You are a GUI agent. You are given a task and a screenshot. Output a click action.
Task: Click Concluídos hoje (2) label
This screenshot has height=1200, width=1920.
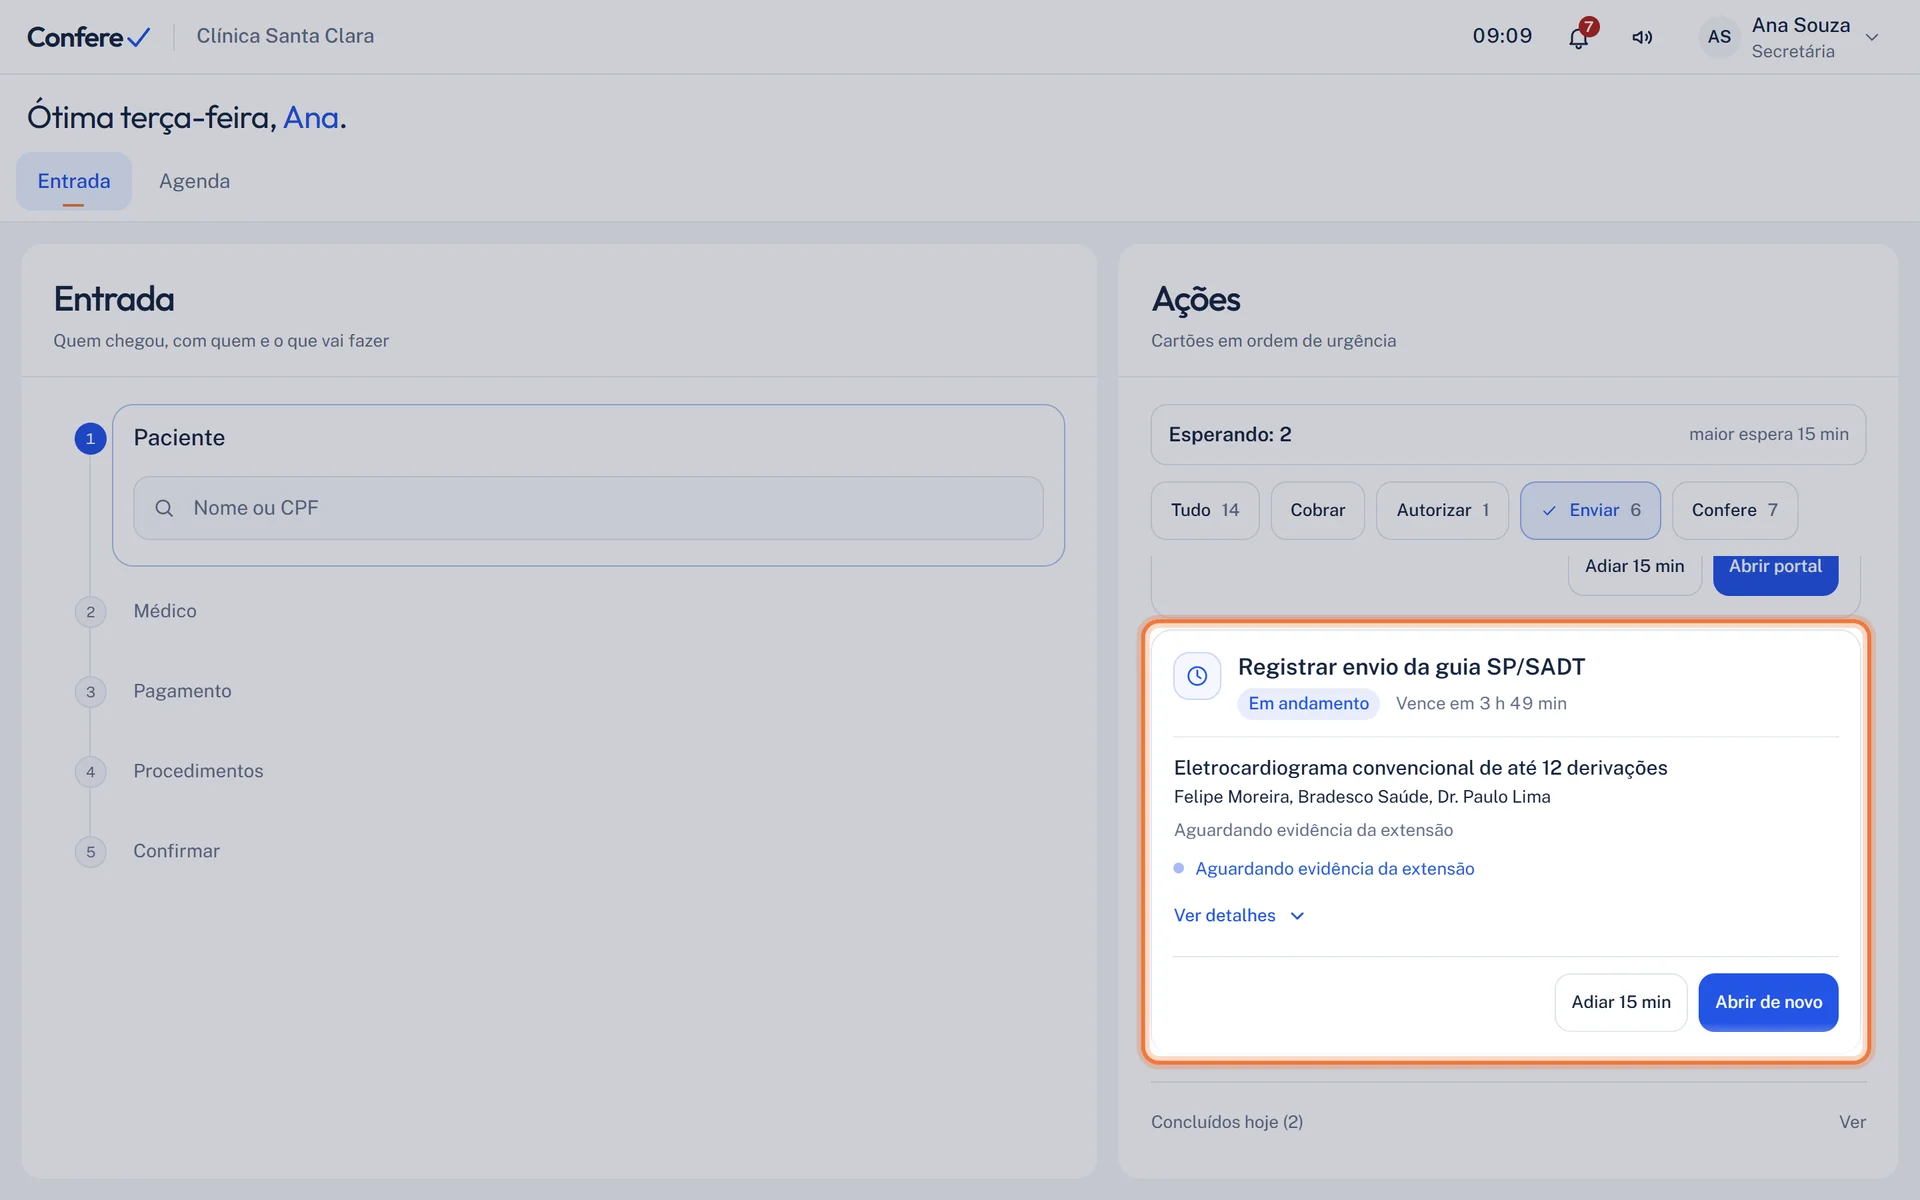[1227, 1122]
